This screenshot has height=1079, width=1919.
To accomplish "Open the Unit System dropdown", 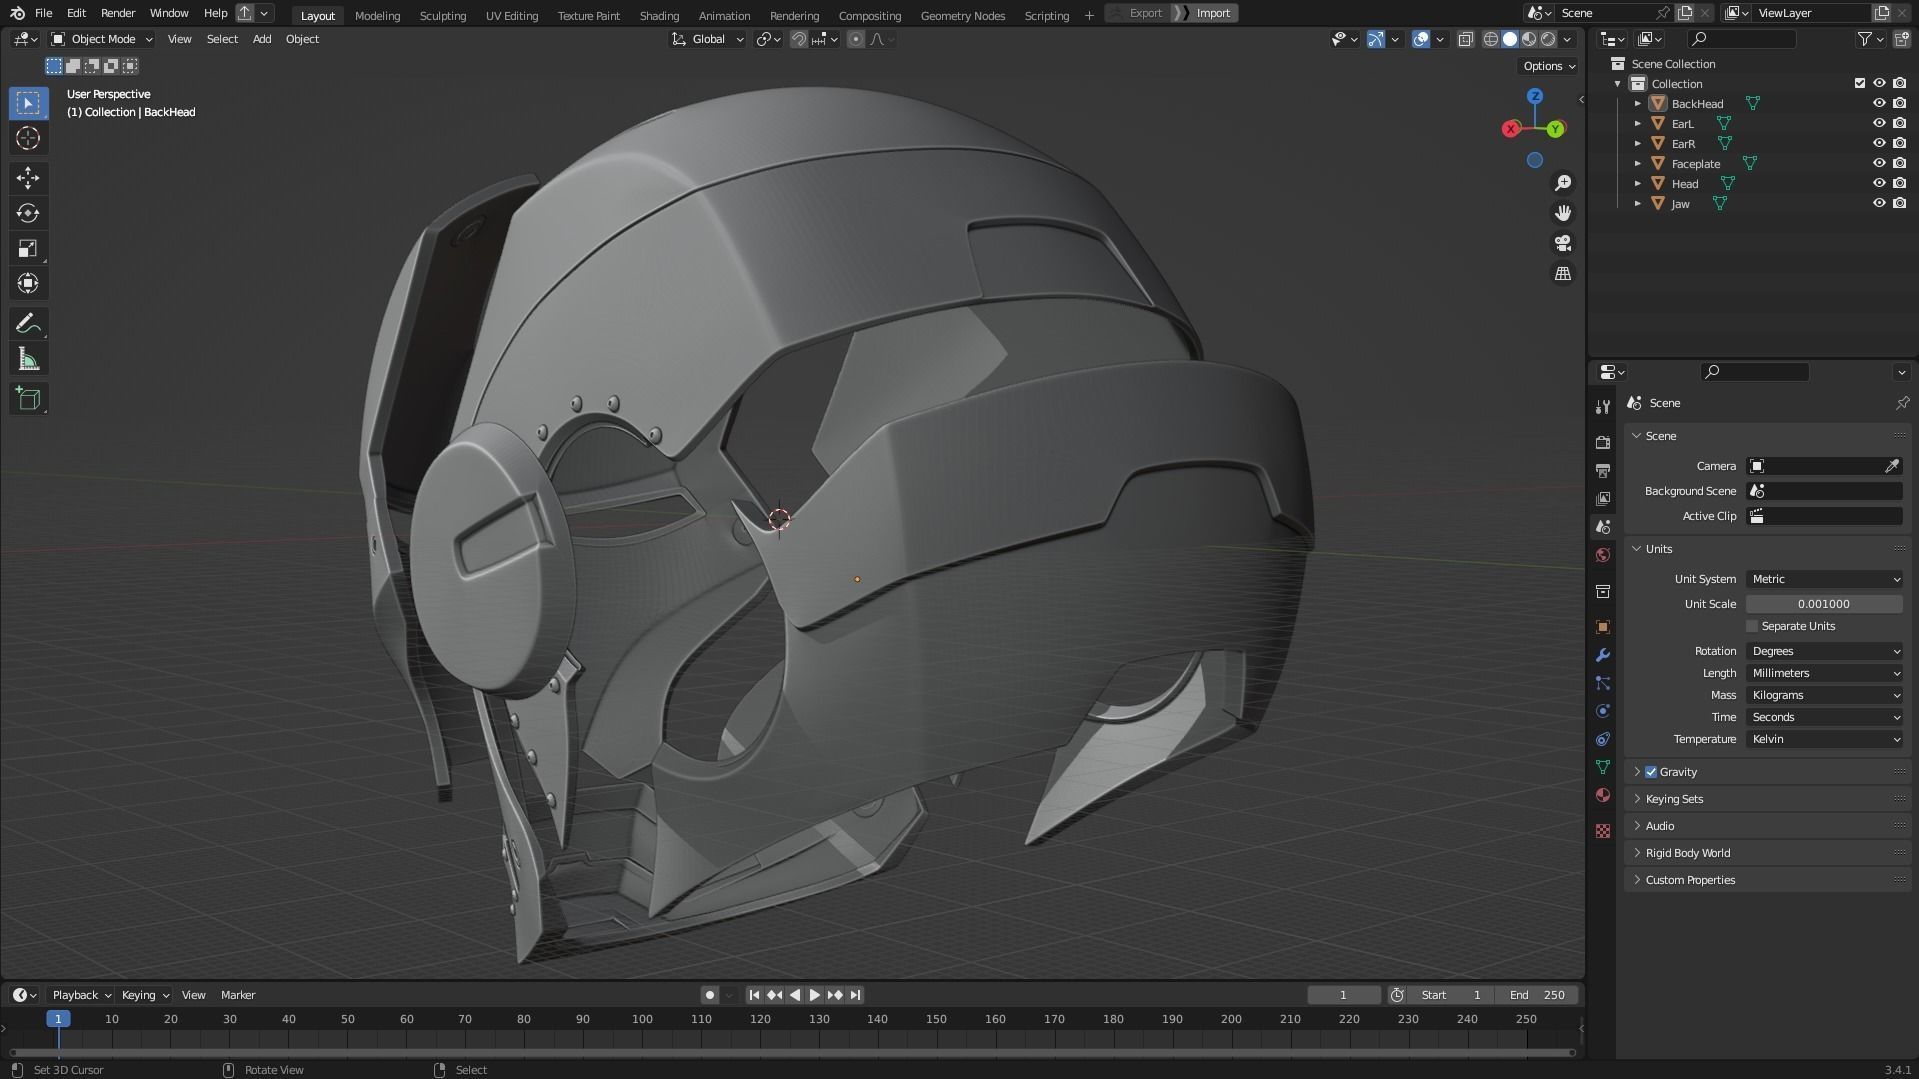I will click(x=1824, y=579).
